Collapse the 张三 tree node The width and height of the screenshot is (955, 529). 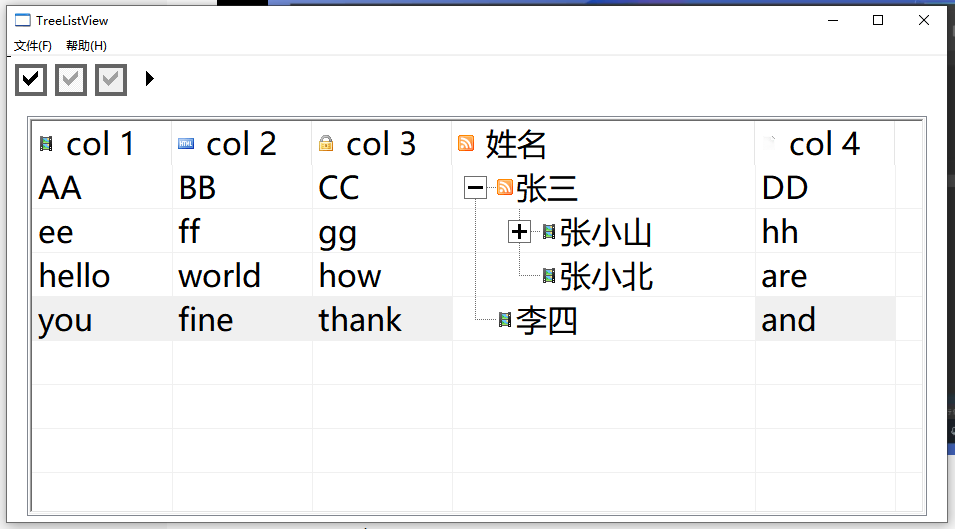475,187
